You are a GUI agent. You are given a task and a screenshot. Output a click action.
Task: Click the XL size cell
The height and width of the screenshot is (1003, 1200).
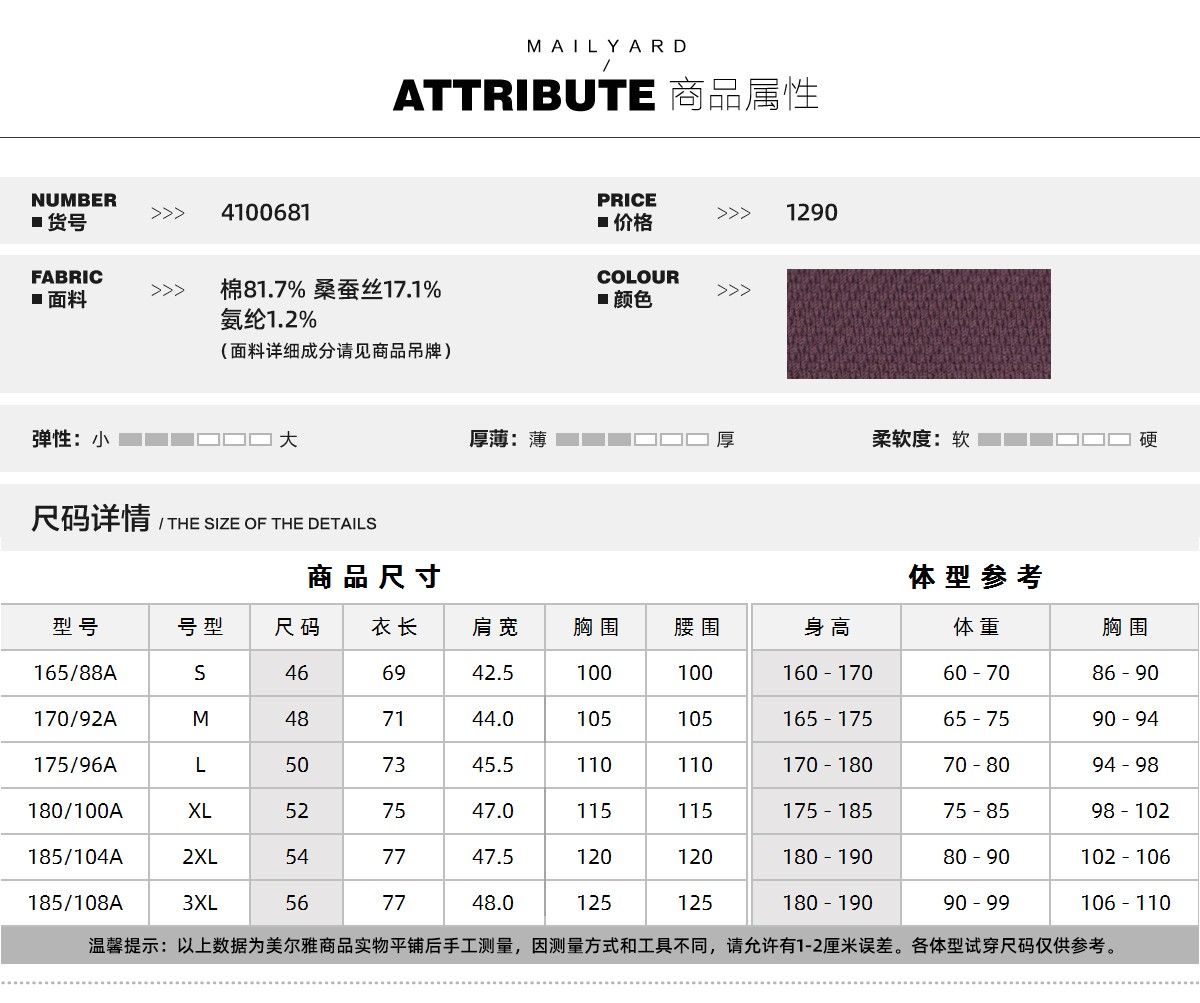[200, 811]
